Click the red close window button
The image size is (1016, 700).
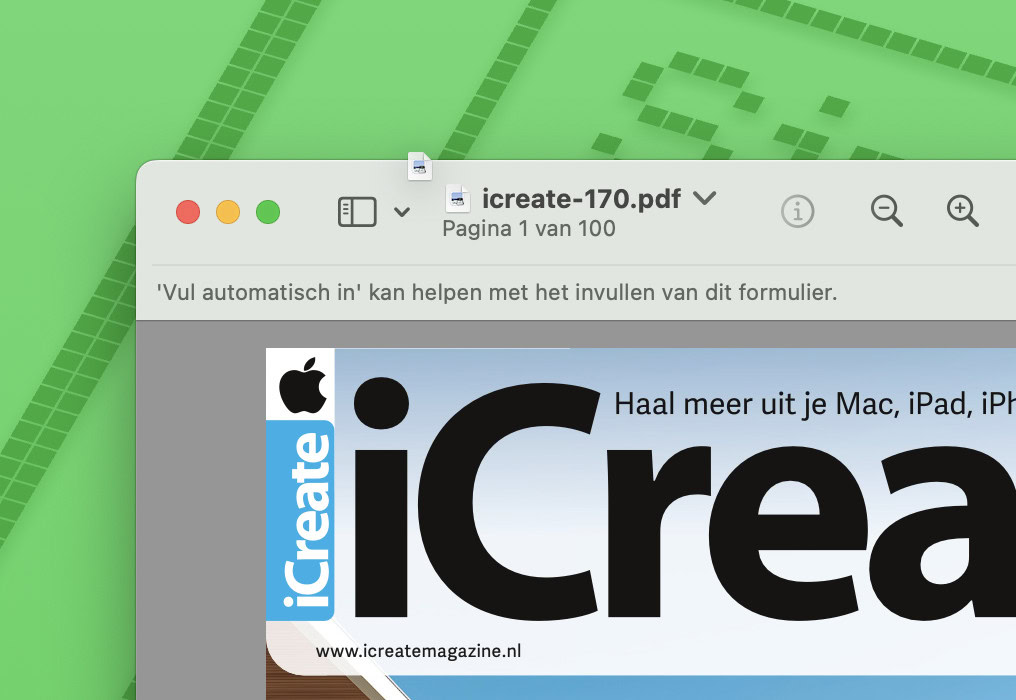point(188,212)
